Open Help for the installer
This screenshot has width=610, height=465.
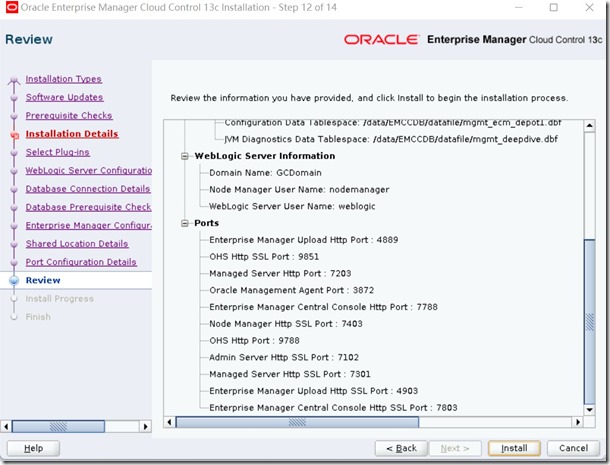tap(33, 448)
